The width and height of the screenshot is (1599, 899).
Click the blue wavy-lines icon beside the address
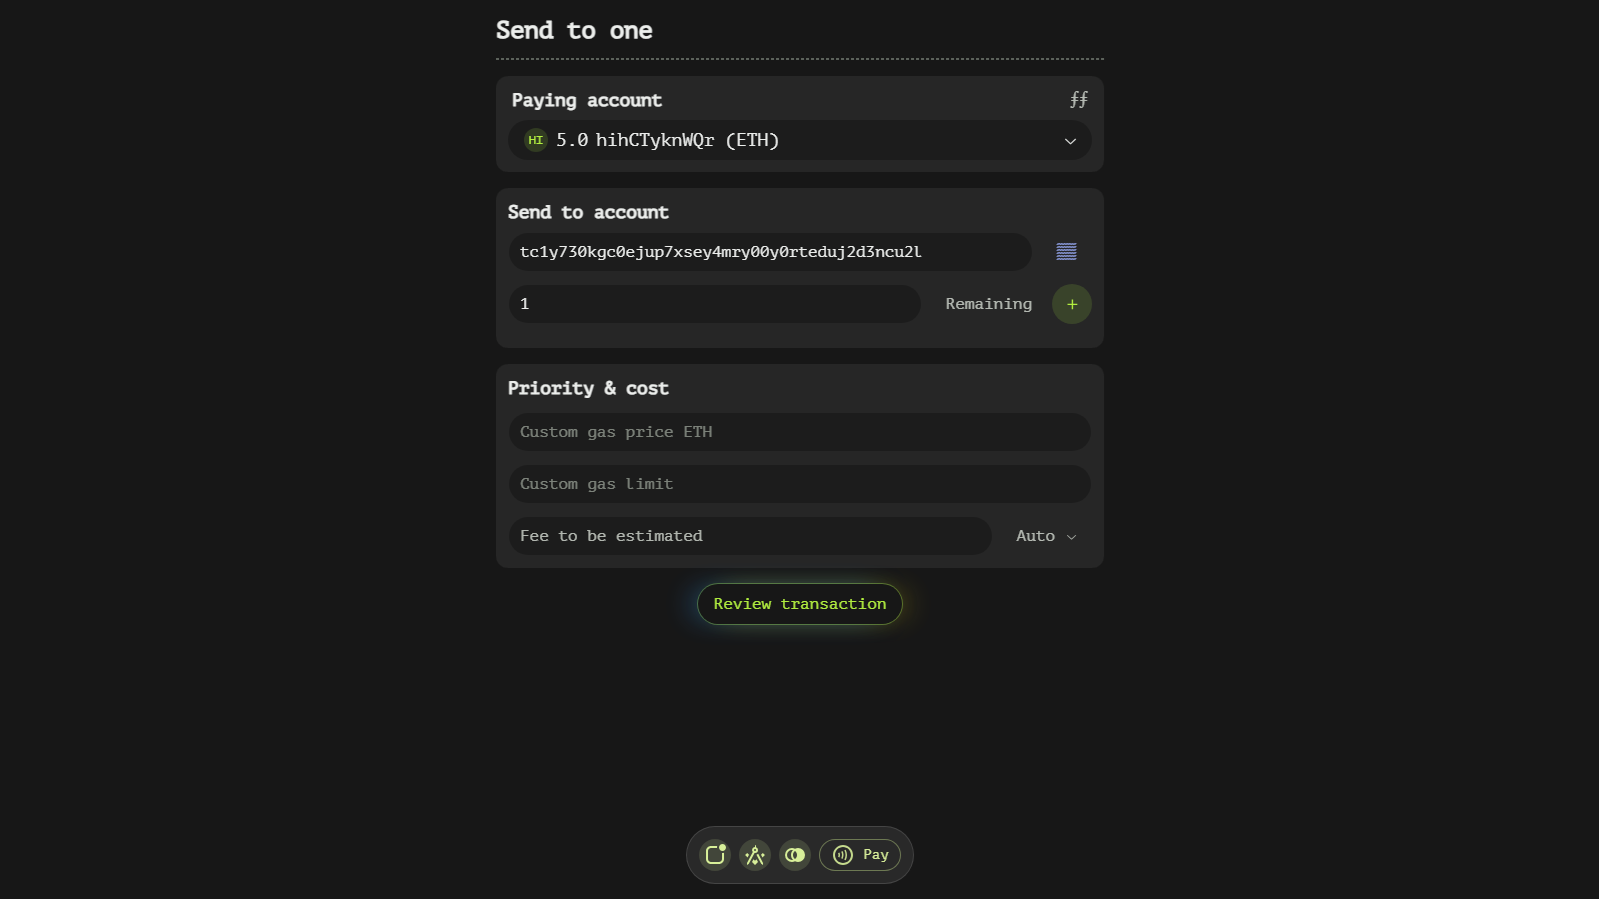[x=1066, y=252]
